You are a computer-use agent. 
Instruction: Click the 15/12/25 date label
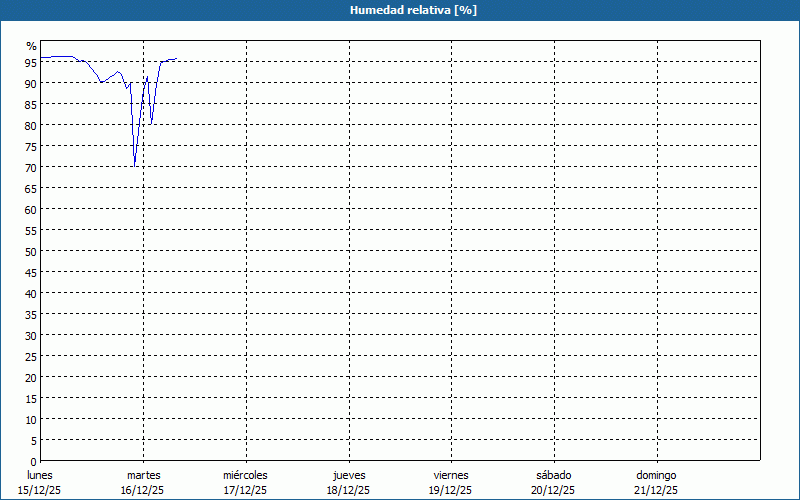tap(40, 490)
